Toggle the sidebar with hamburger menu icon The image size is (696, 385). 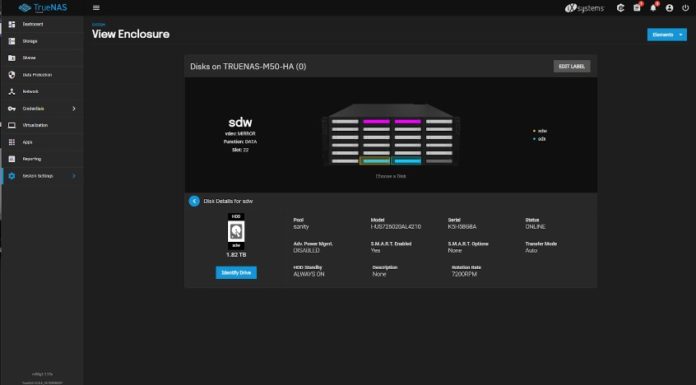(x=96, y=8)
